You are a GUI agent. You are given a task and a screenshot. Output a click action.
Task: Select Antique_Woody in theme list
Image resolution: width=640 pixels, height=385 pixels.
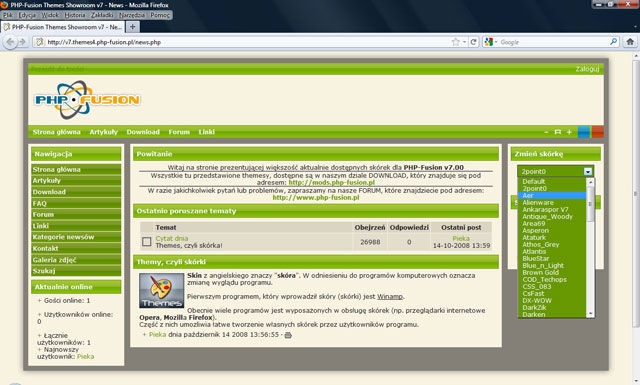(x=552, y=216)
